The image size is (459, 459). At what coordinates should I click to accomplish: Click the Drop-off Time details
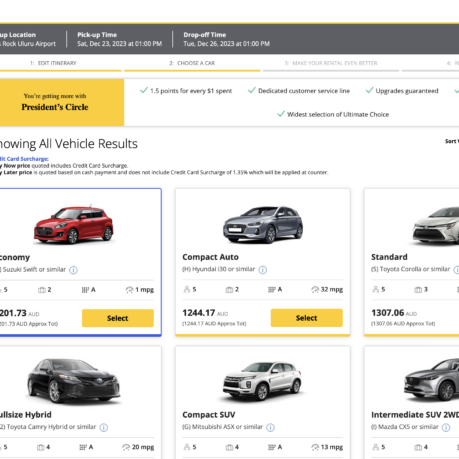click(226, 39)
